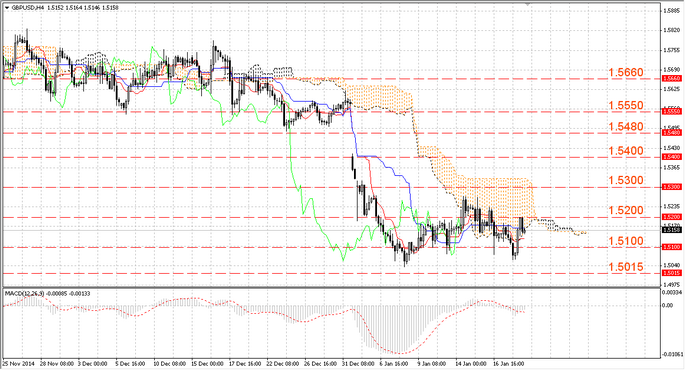Click the 16 Jan 16:00 time label
The width and height of the screenshot is (685, 370).
pyautogui.click(x=509, y=363)
